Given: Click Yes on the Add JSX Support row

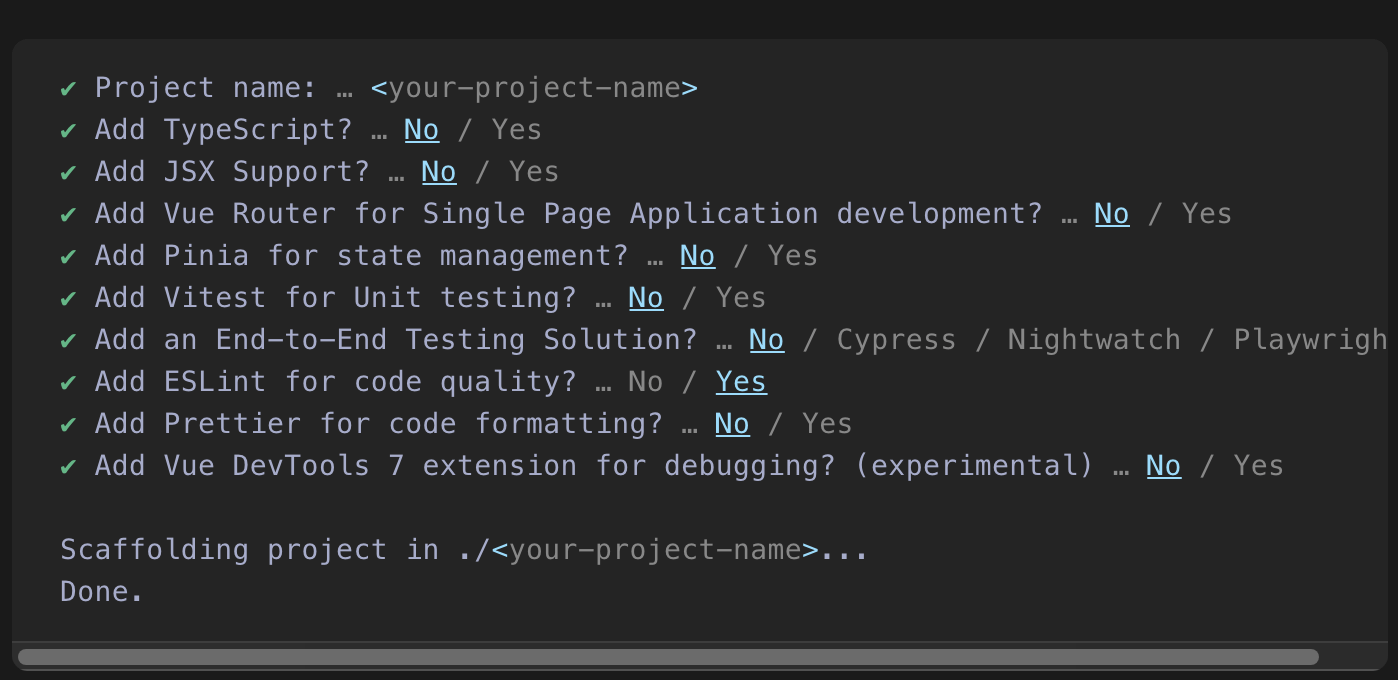Looking at the screenshot, I should coord(534,172).
